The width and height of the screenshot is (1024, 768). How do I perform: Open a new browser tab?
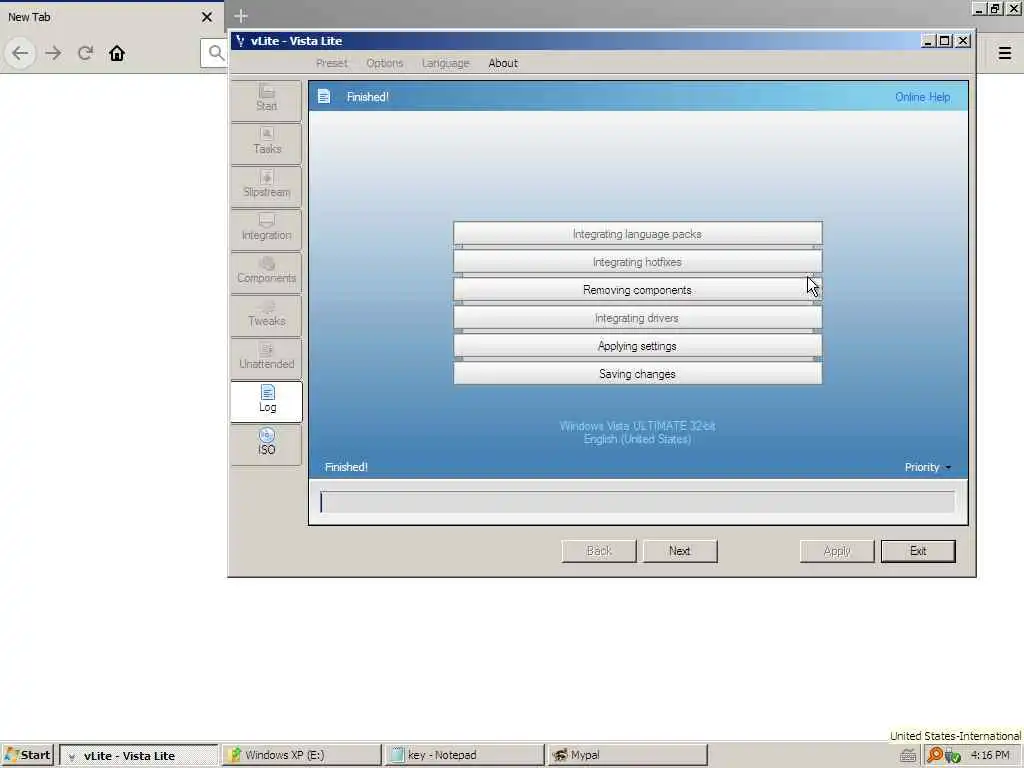(241, 16)
